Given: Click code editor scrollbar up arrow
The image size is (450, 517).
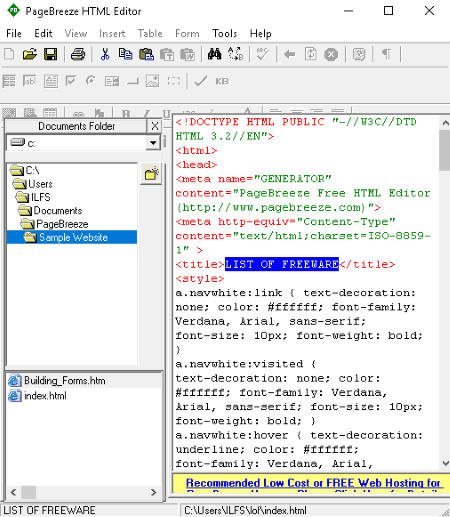Looking at the screenshot, I should coord(445,123).
